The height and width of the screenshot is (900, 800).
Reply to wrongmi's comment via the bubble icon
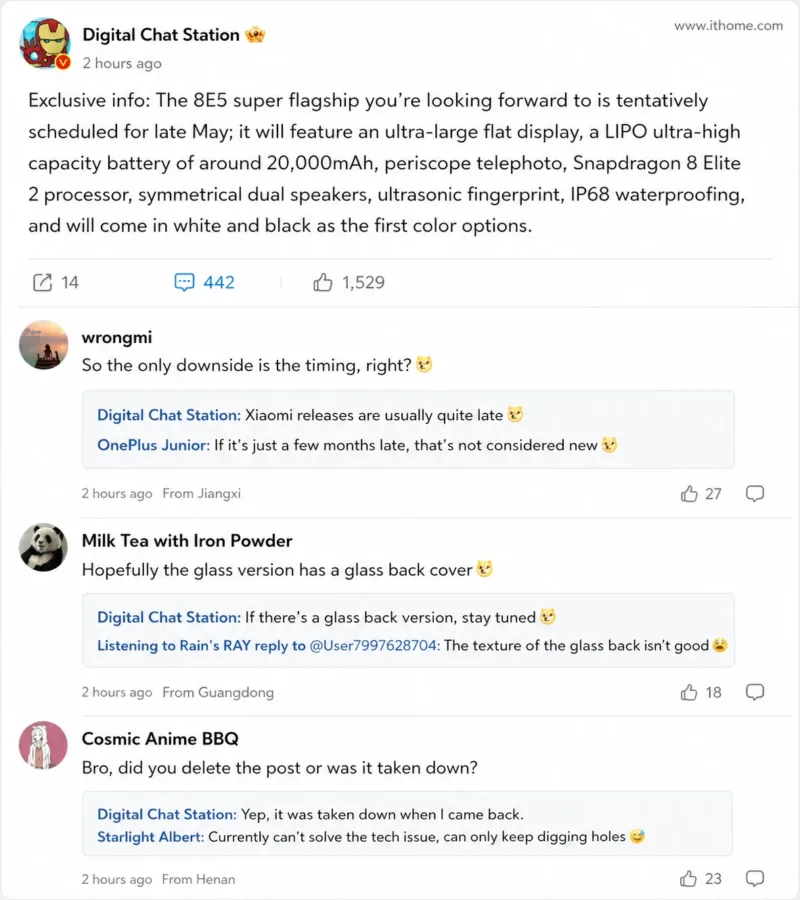(x=756, y=493)
